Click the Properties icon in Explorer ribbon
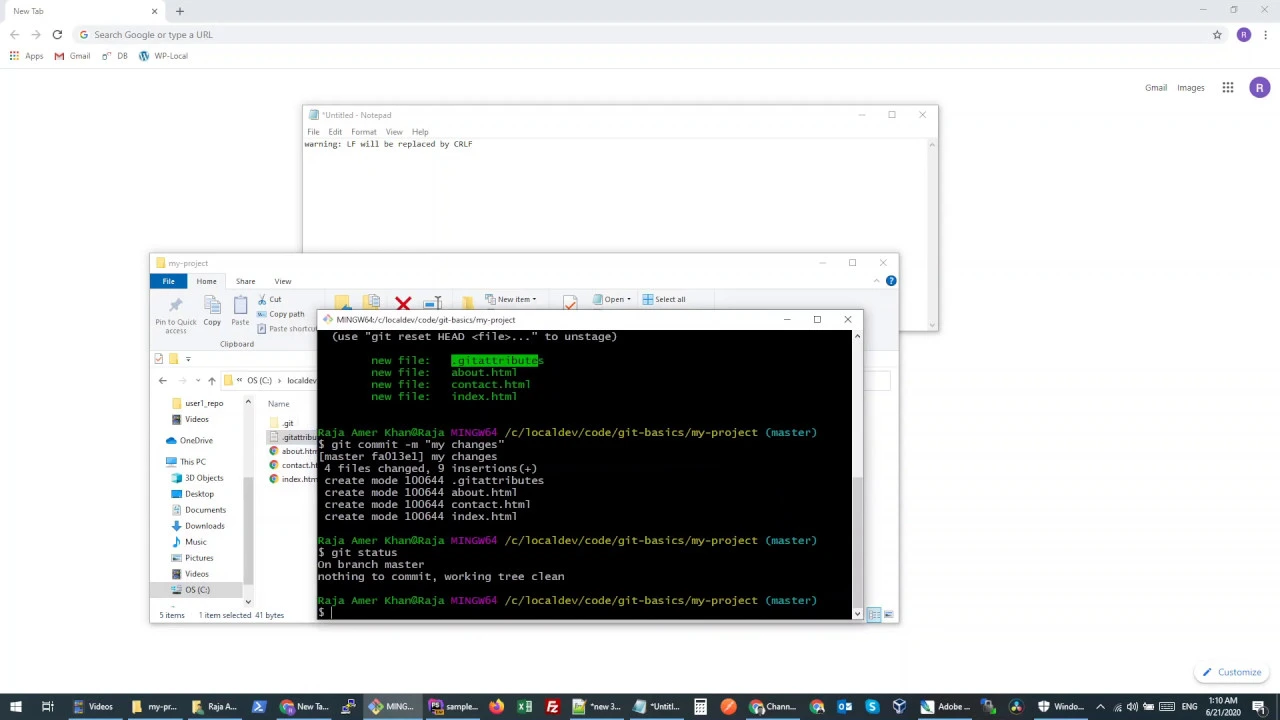 [x=570, y=303]
